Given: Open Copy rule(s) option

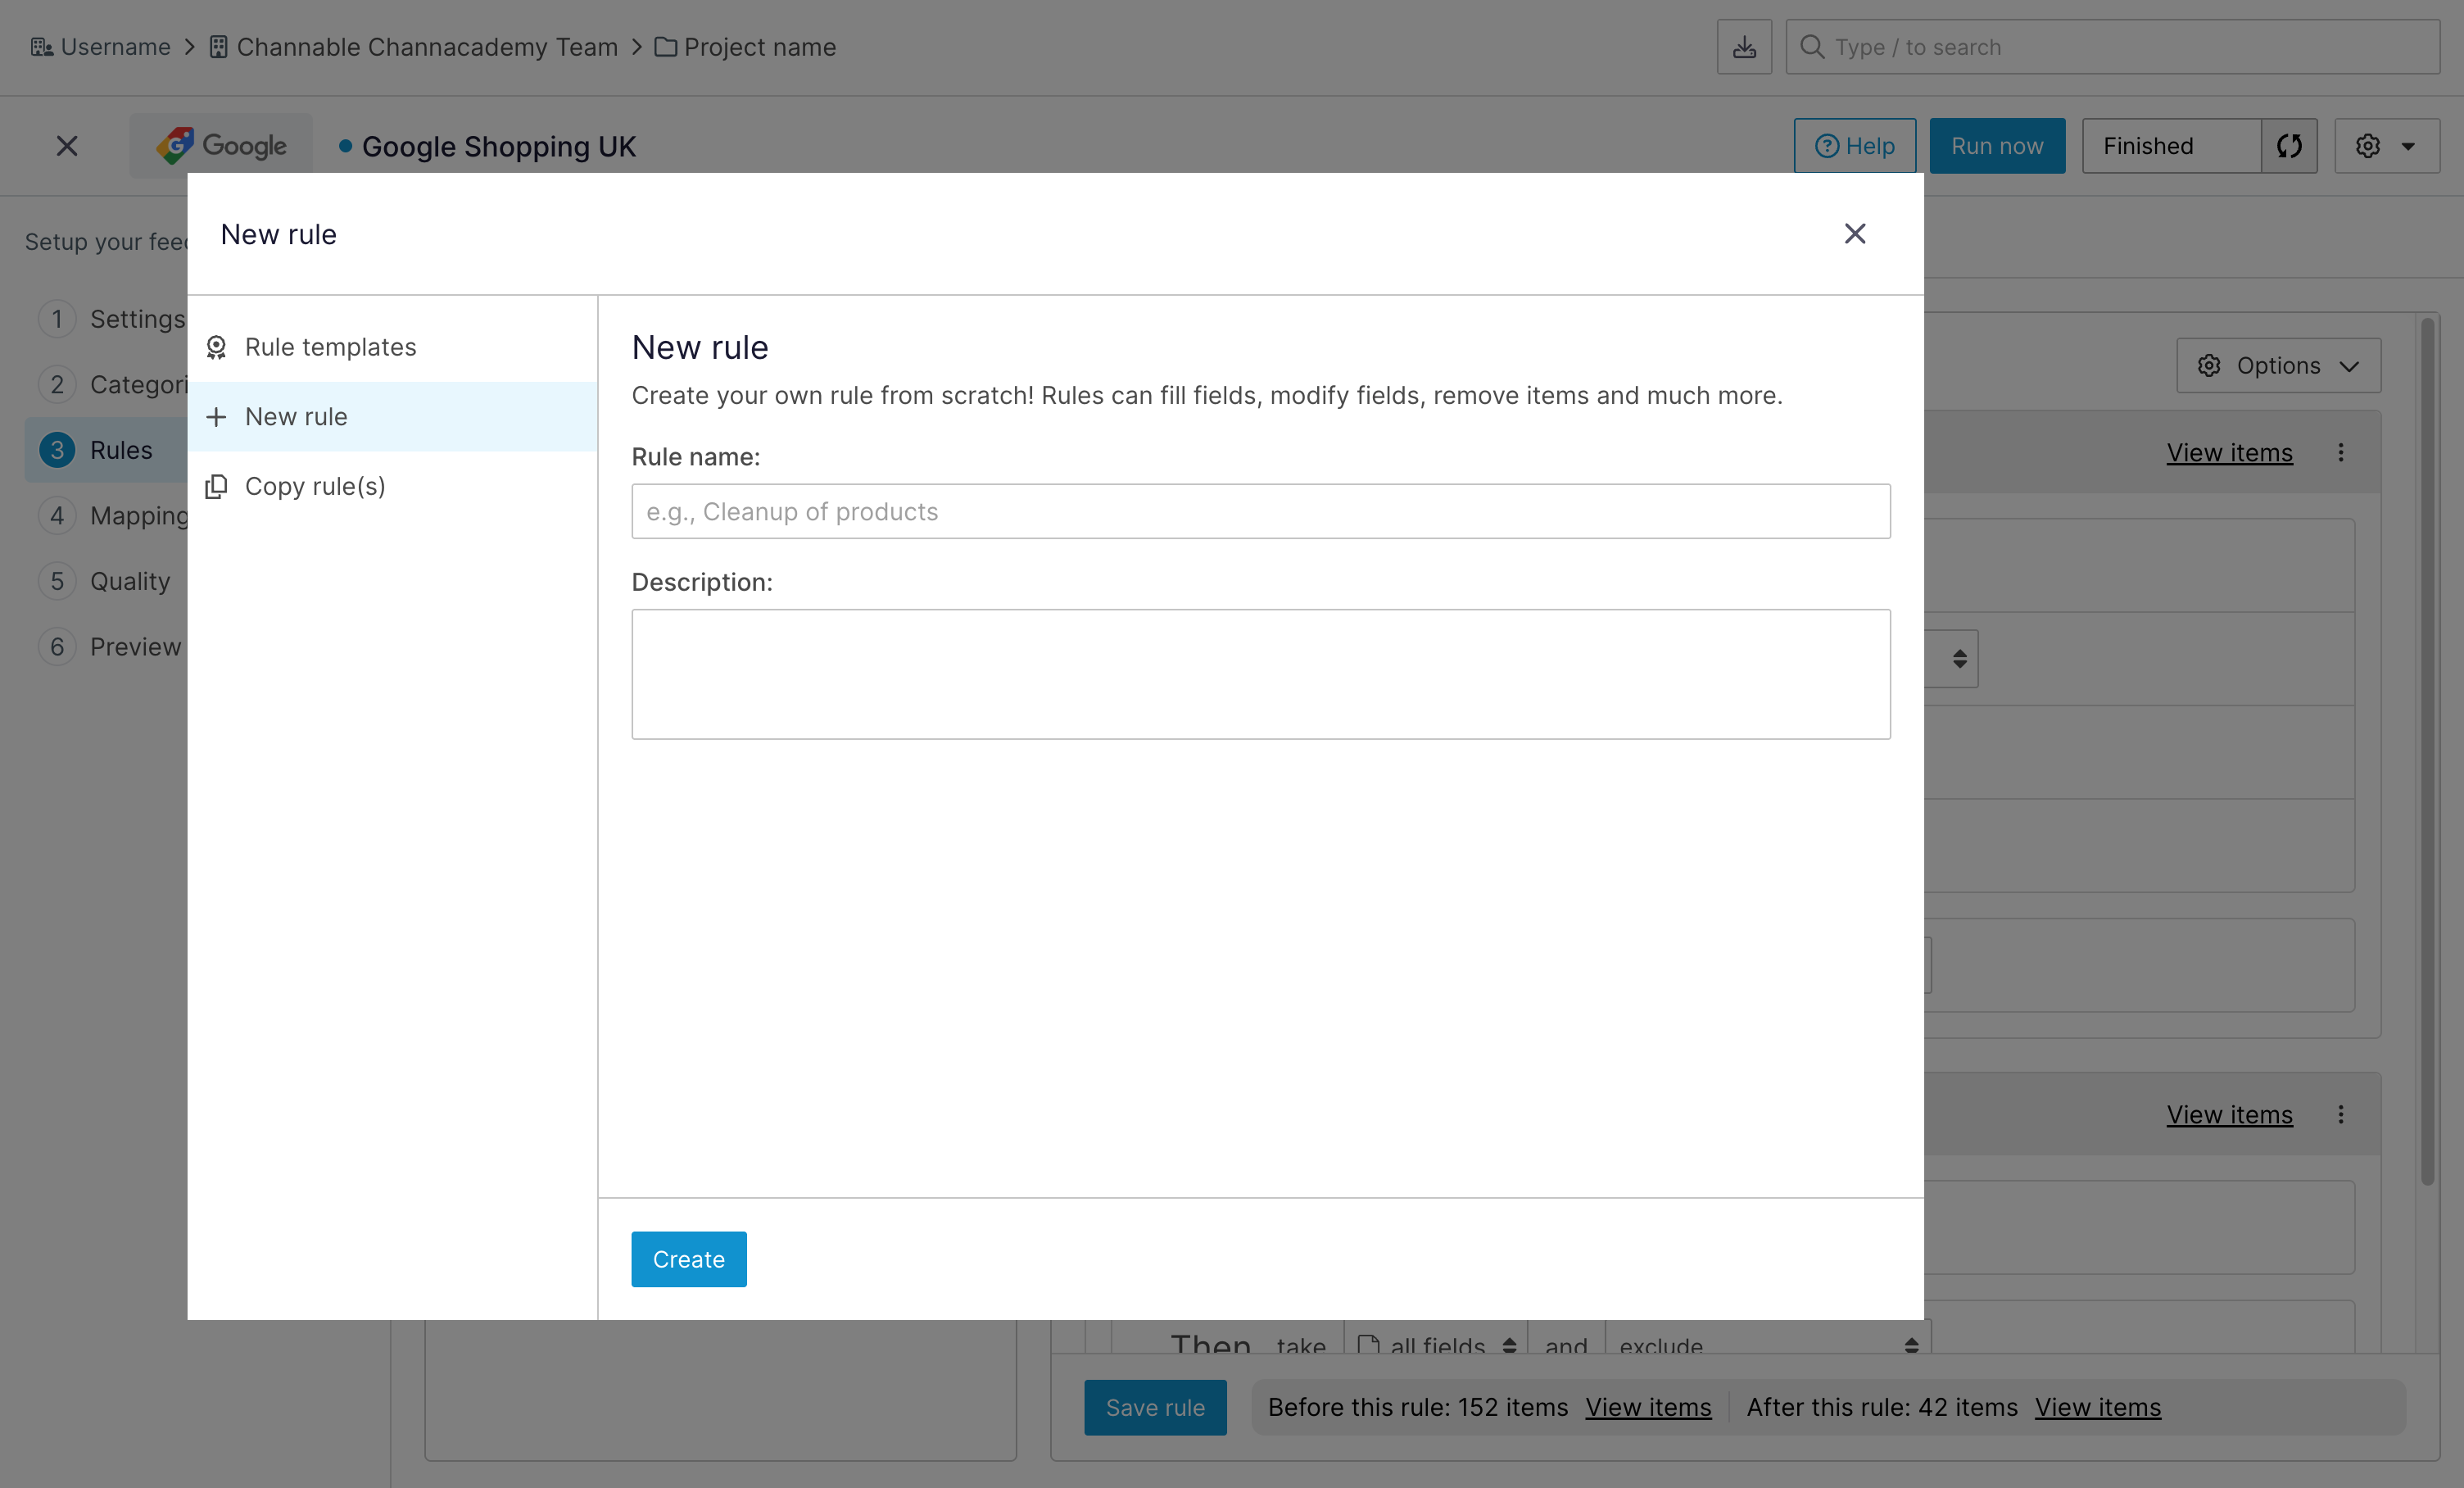Looking at the screenshot, I should 392,486.
